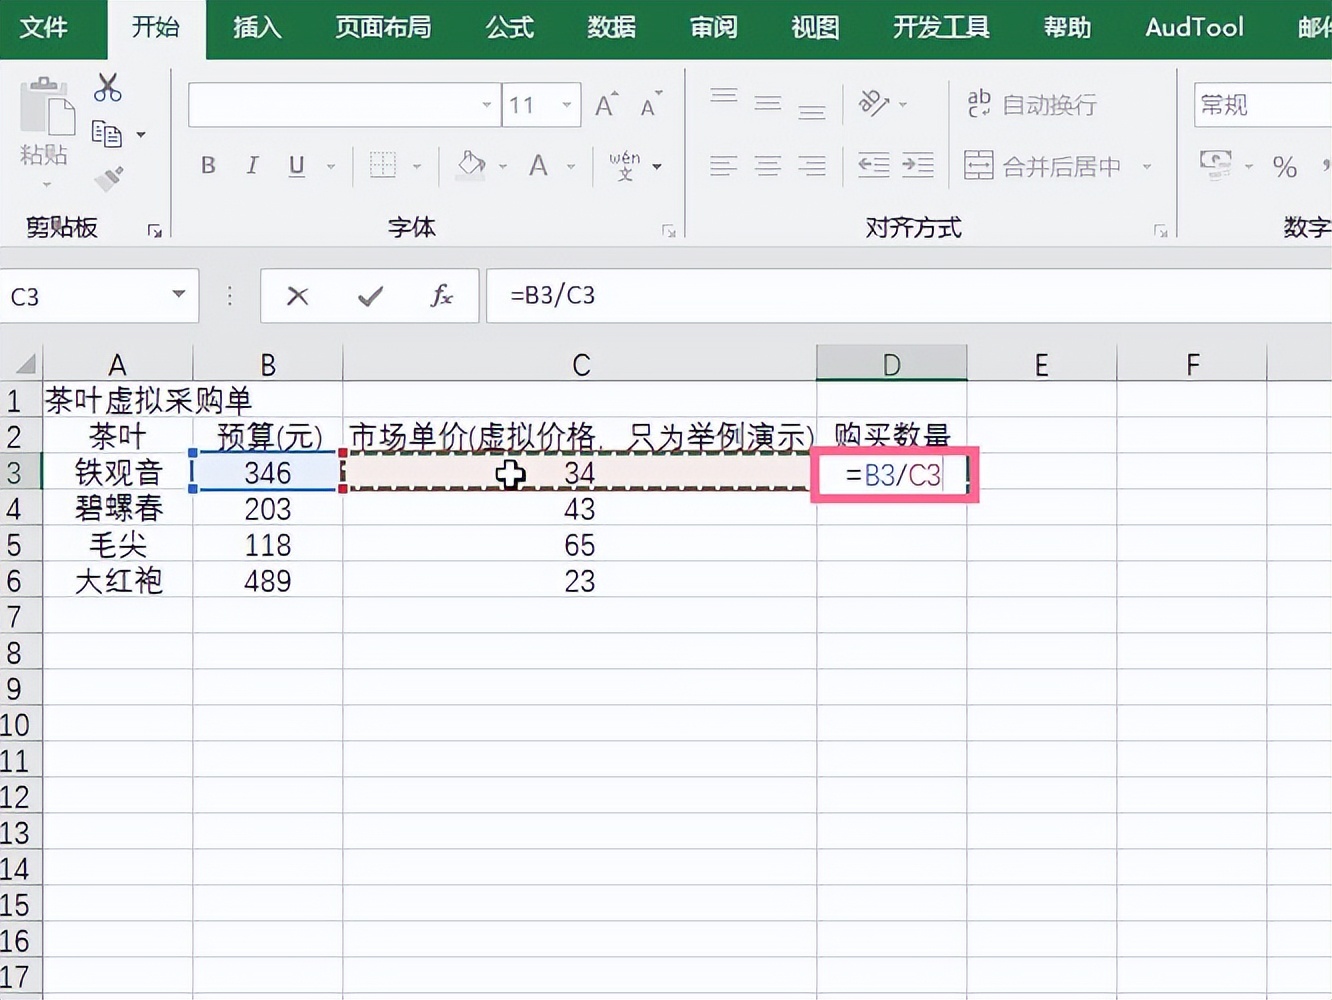Screen dimensions: 1332x1000
Task: Open the fill color dropdown arrow
Action: [503, 166]
